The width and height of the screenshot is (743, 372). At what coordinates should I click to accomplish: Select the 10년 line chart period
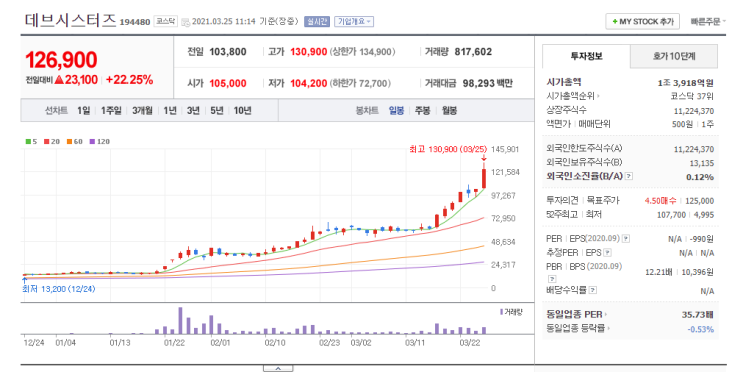242,110
